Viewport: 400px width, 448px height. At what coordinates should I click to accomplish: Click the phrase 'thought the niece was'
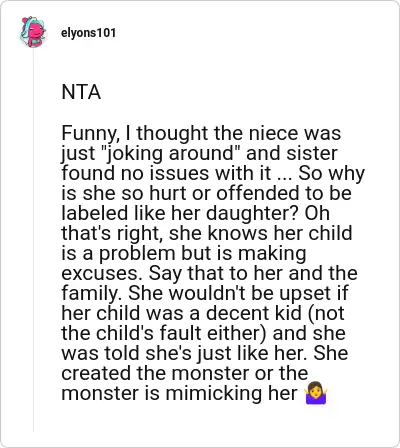coord(239,133)
